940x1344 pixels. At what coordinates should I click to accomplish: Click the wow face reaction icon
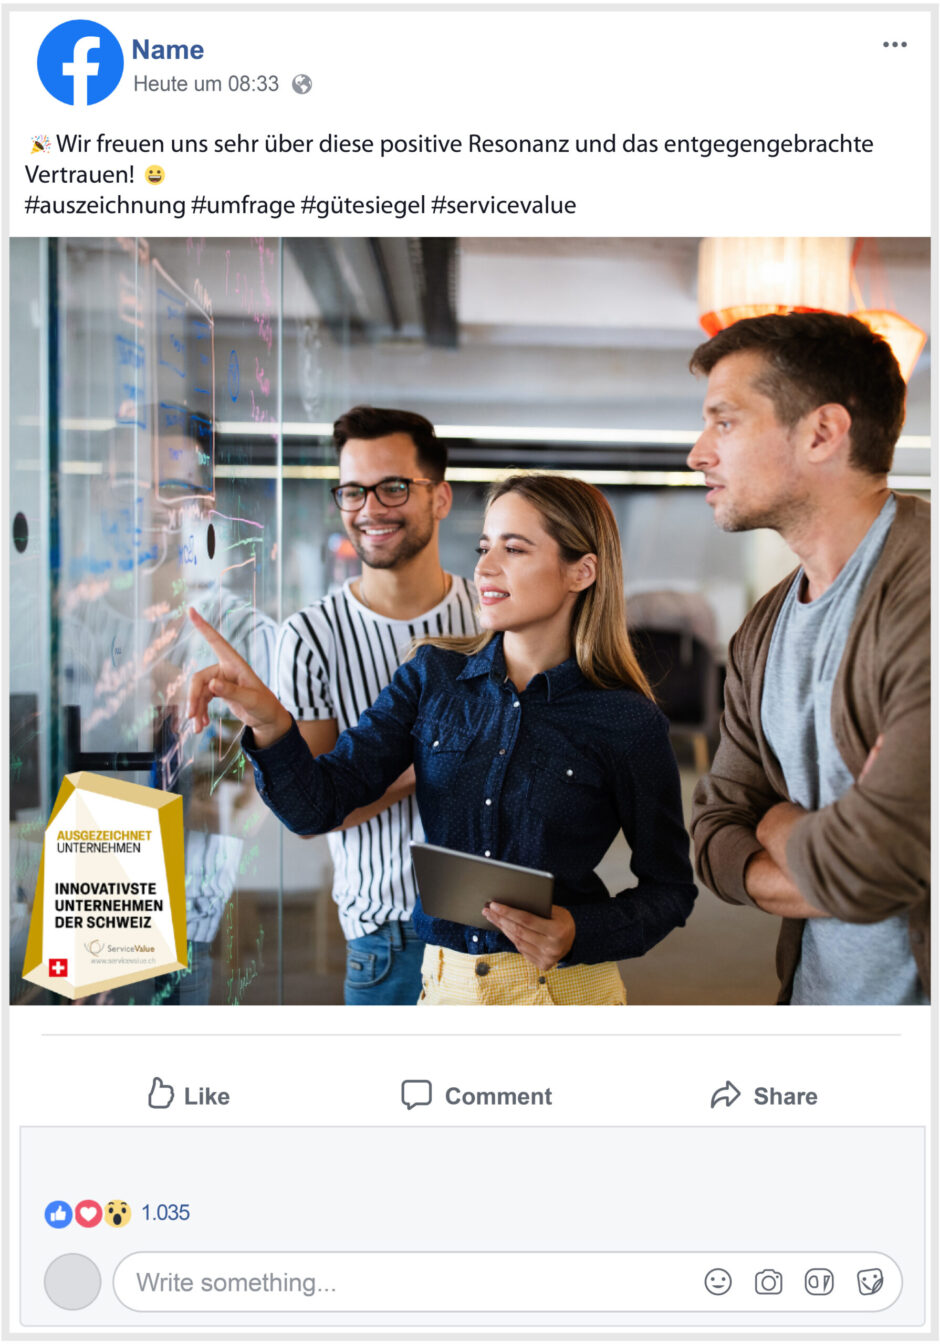[117, 1213]
